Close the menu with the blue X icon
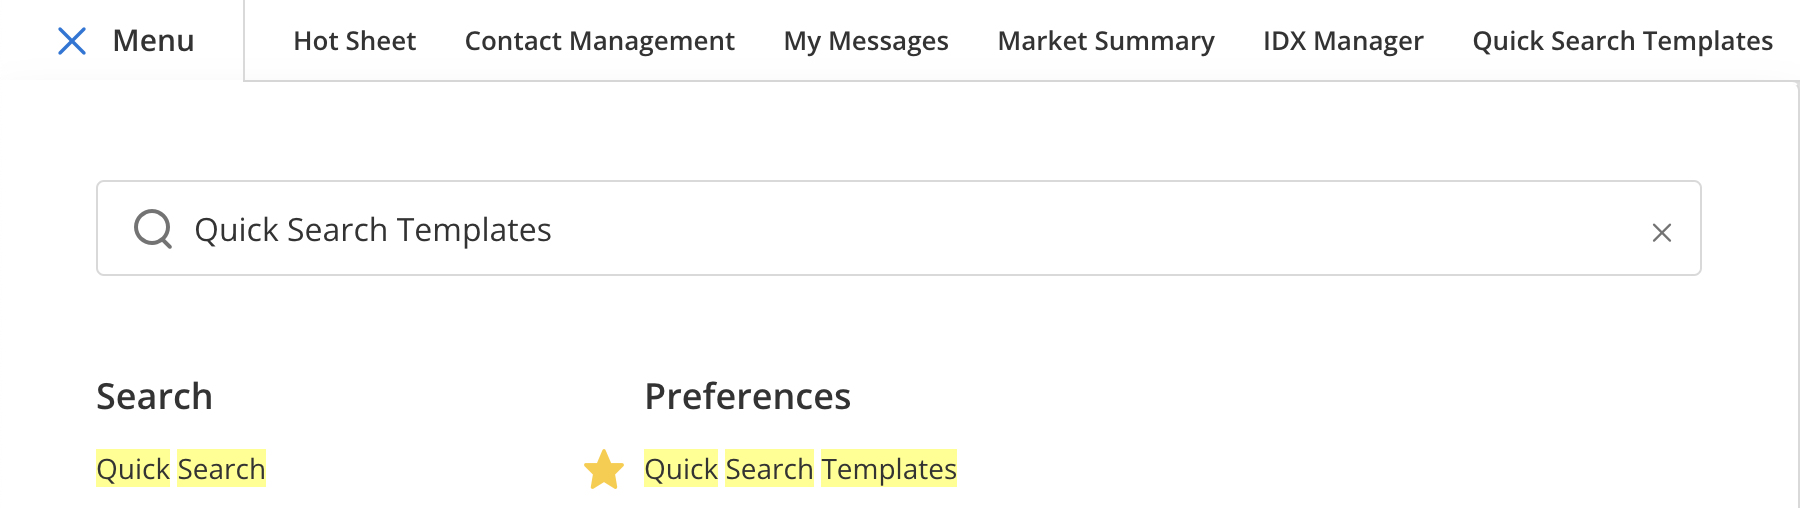The width and height of the screenshot is (1800, 508). tap(72, 41)
